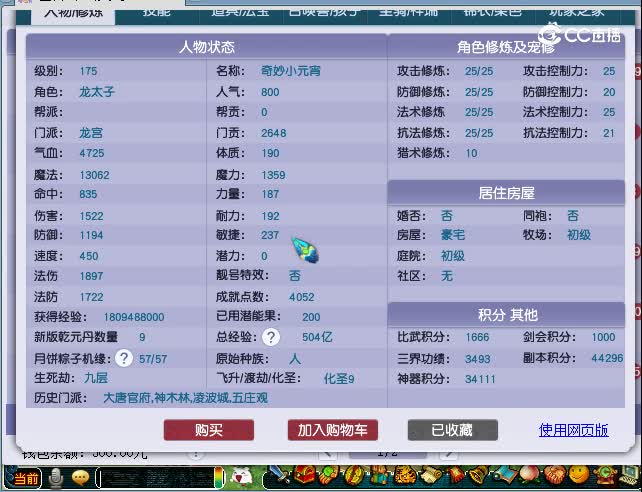Click the 三界功绩 value 3493
The width and height of the screenshot is (642, 492).
pos(478,359)
